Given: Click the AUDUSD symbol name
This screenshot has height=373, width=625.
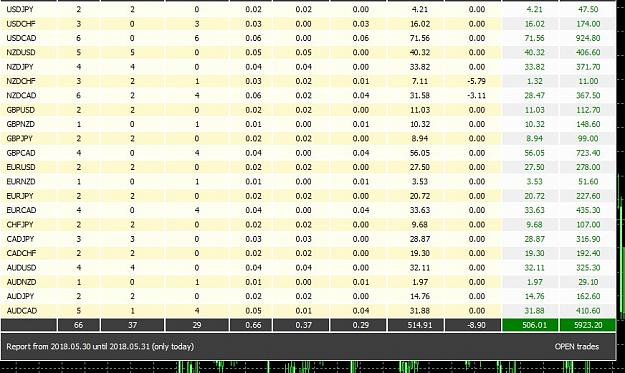Looking at the screenshot, I should click(21, 267).
